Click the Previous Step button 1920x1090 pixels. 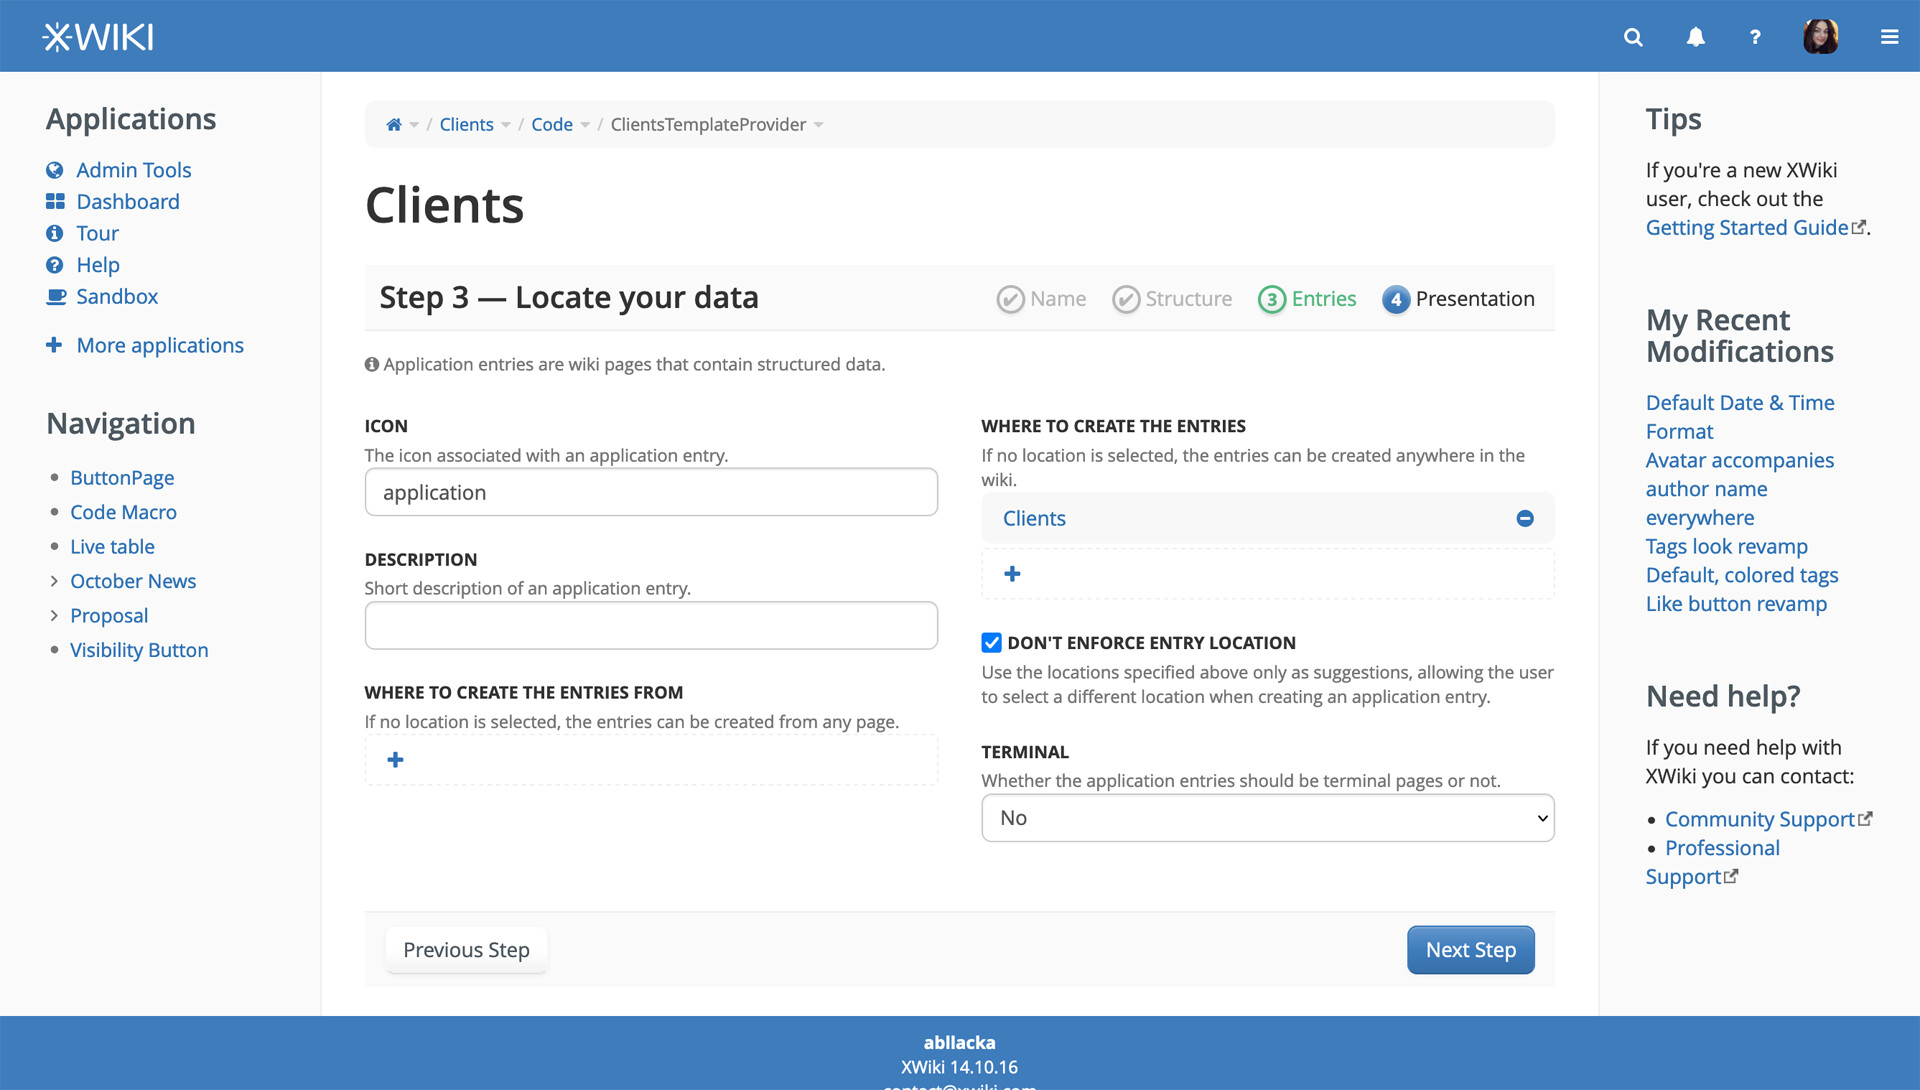[x=466, y=950]
